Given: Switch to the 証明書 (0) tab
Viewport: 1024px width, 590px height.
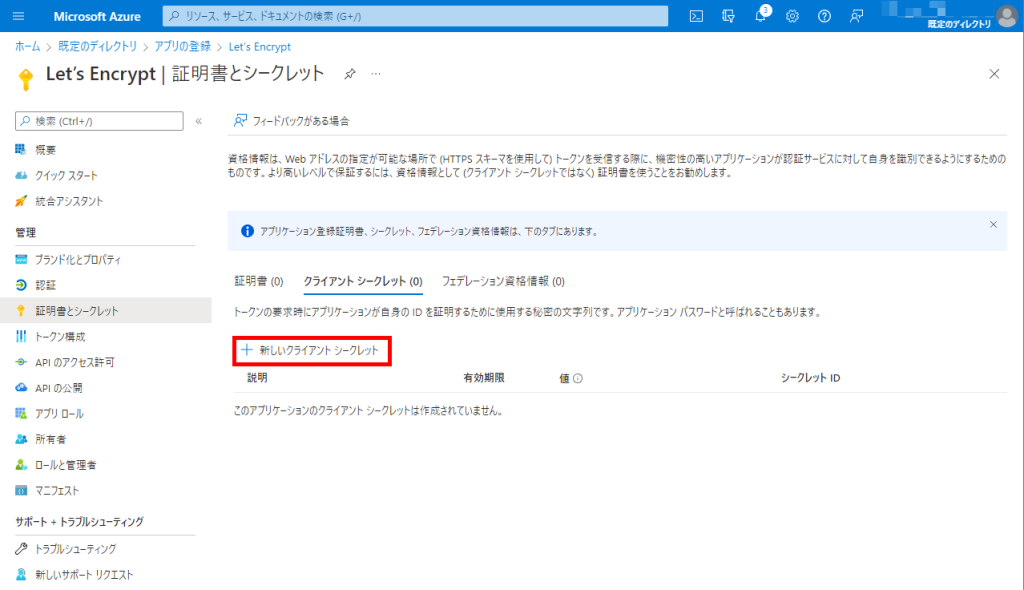Looking at the screenshot, I should tap(259, 282).
